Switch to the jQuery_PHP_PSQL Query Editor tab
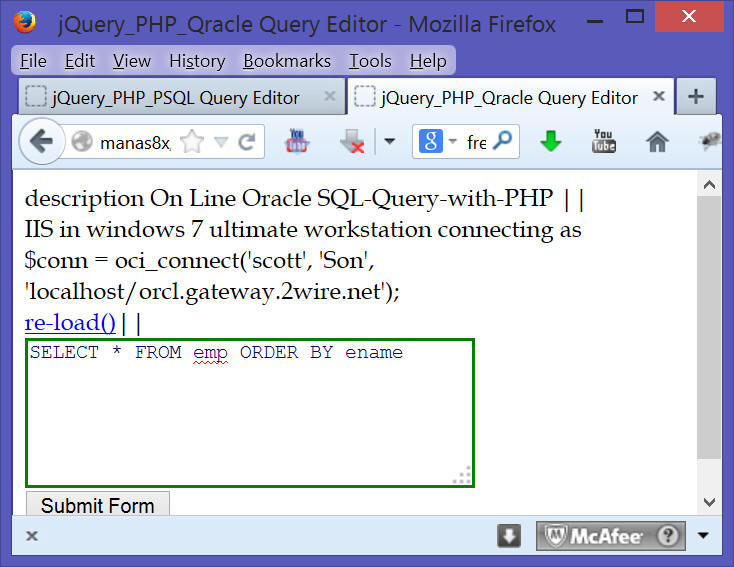 [175, 97]
